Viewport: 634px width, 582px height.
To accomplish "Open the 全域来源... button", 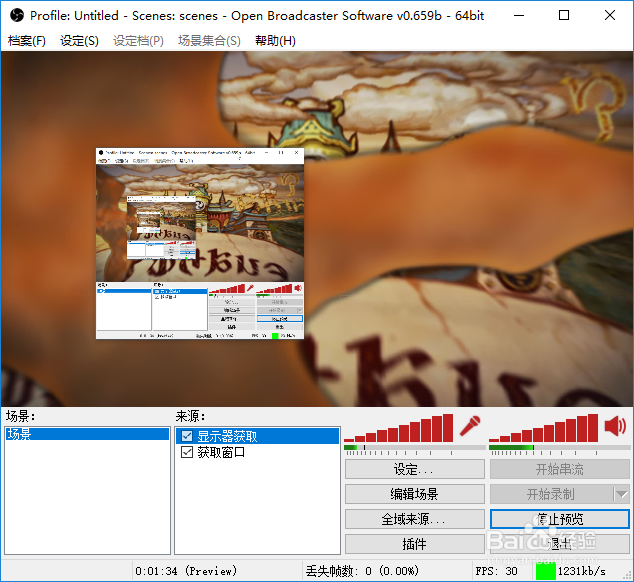I will tap(415, 519).
